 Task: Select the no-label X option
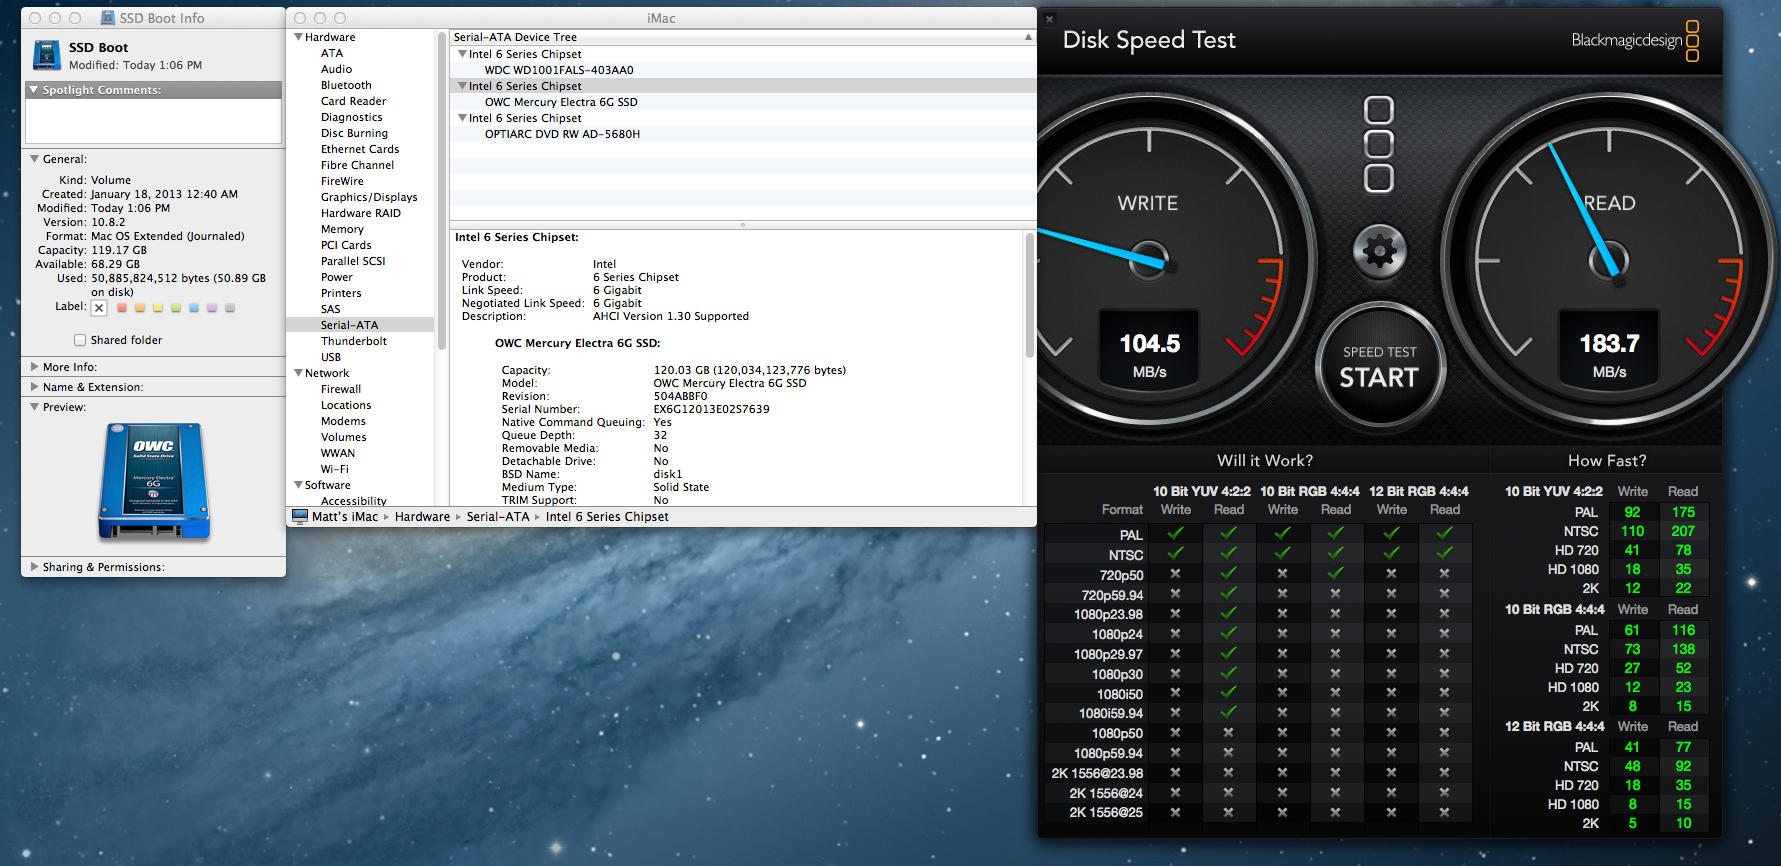coord(99,308)
